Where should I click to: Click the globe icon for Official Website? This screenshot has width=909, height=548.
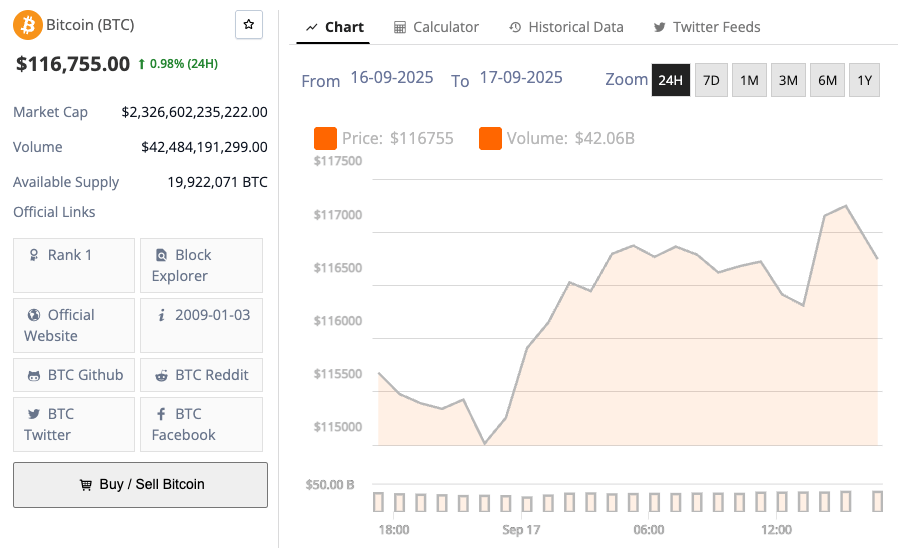pyautogui.click(x=34, y=315)
